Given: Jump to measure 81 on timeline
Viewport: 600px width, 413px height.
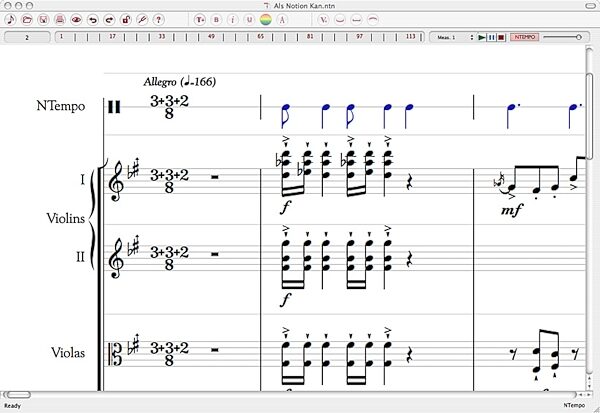Looking at the screenshot, I should pos(310,37).
